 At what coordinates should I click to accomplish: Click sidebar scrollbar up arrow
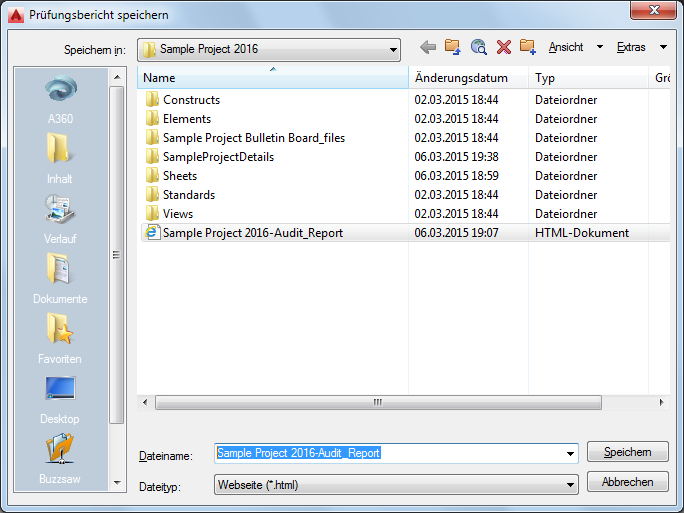(x=117, y=77)
